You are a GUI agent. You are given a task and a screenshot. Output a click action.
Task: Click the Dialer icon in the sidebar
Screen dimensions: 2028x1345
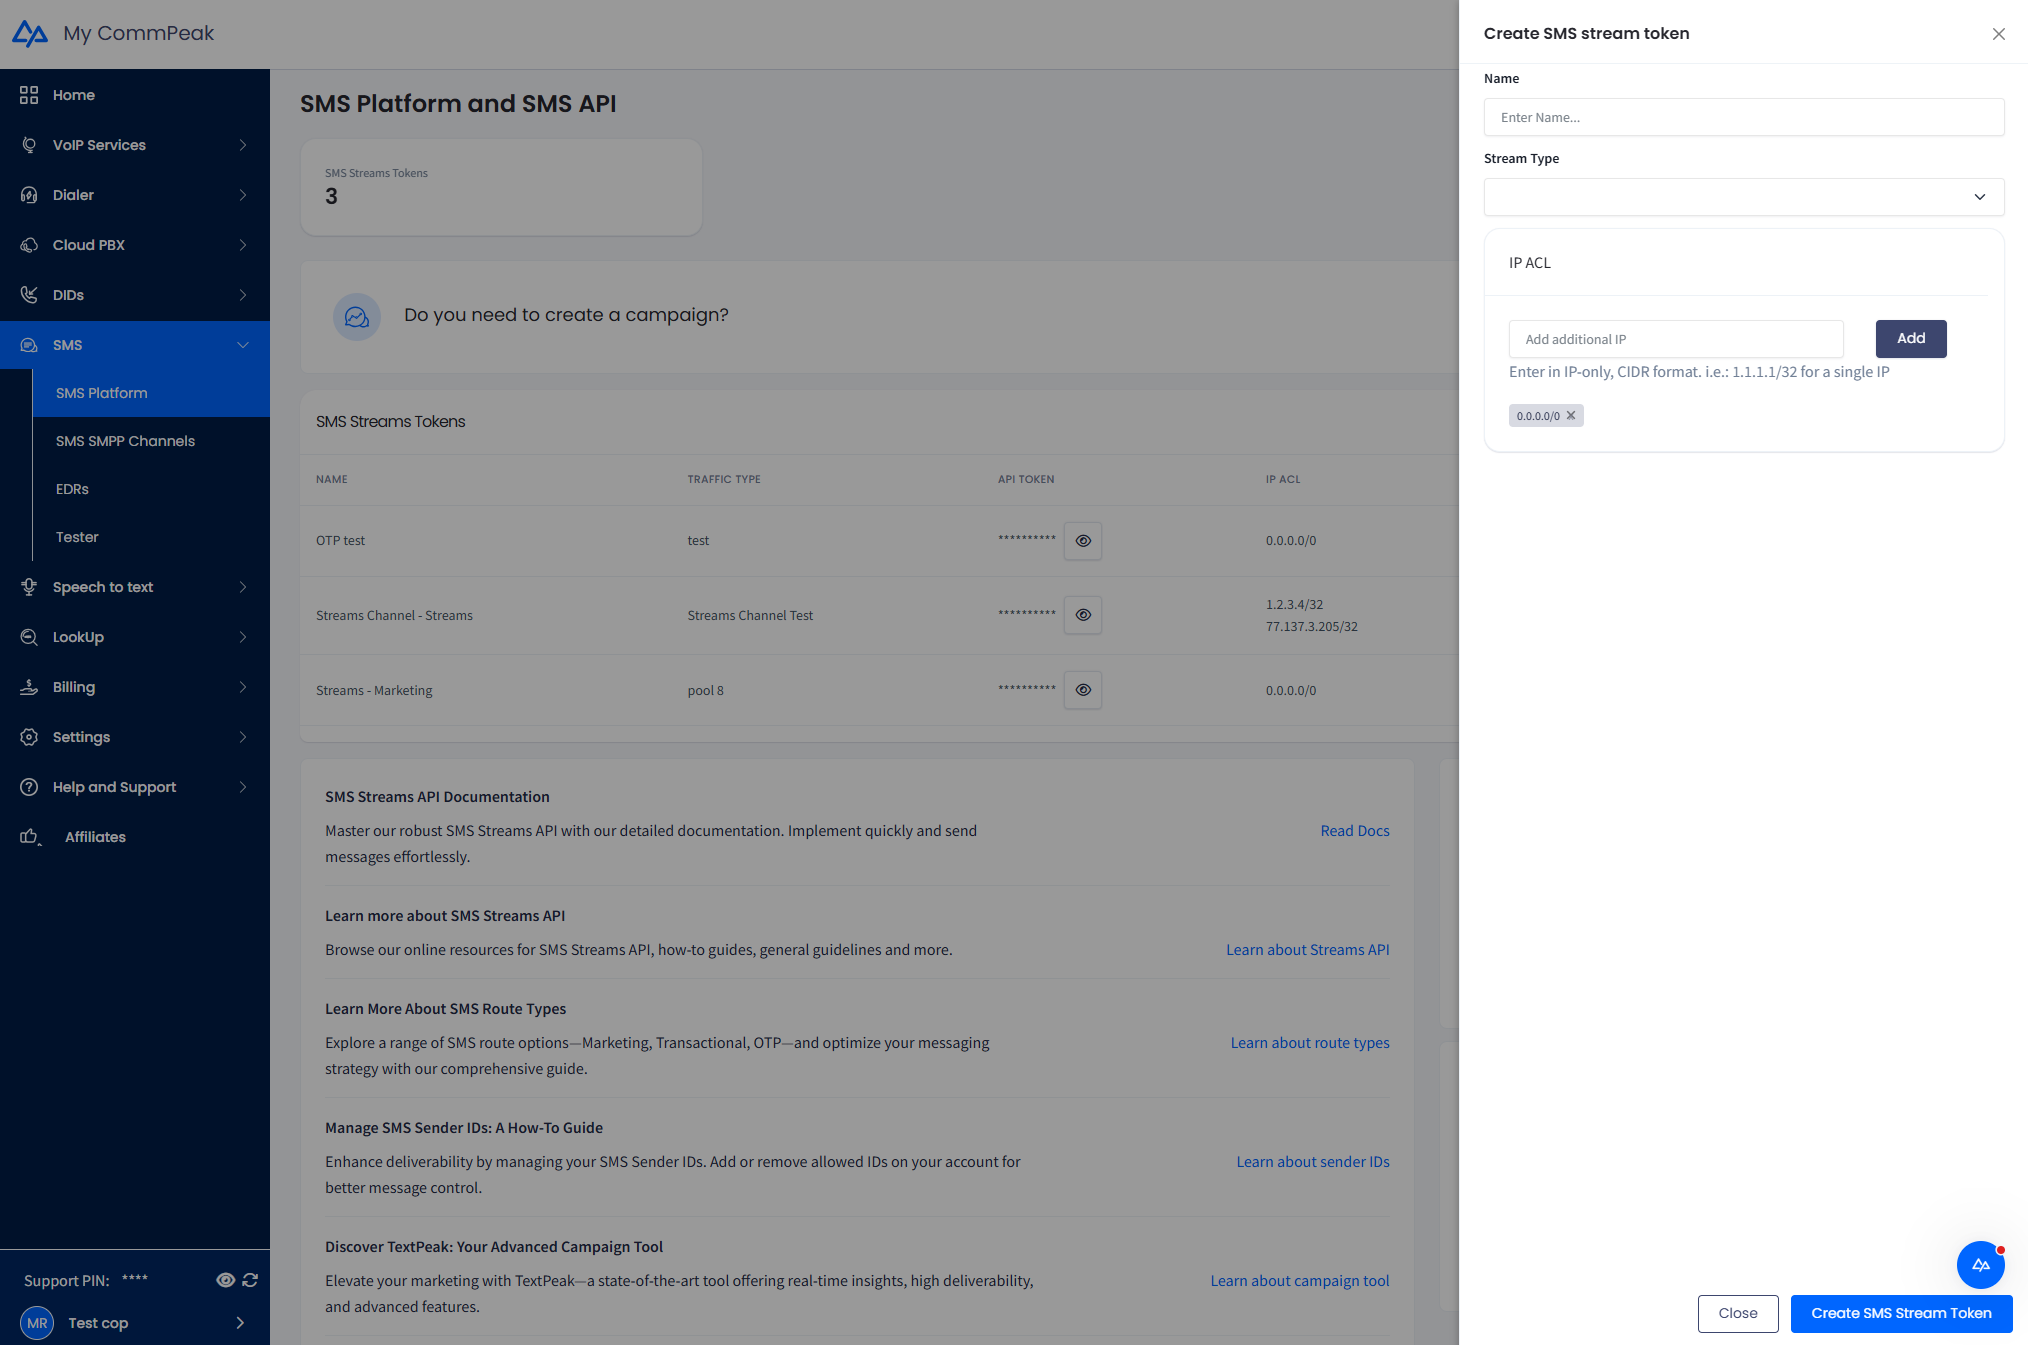pos(29,195)
